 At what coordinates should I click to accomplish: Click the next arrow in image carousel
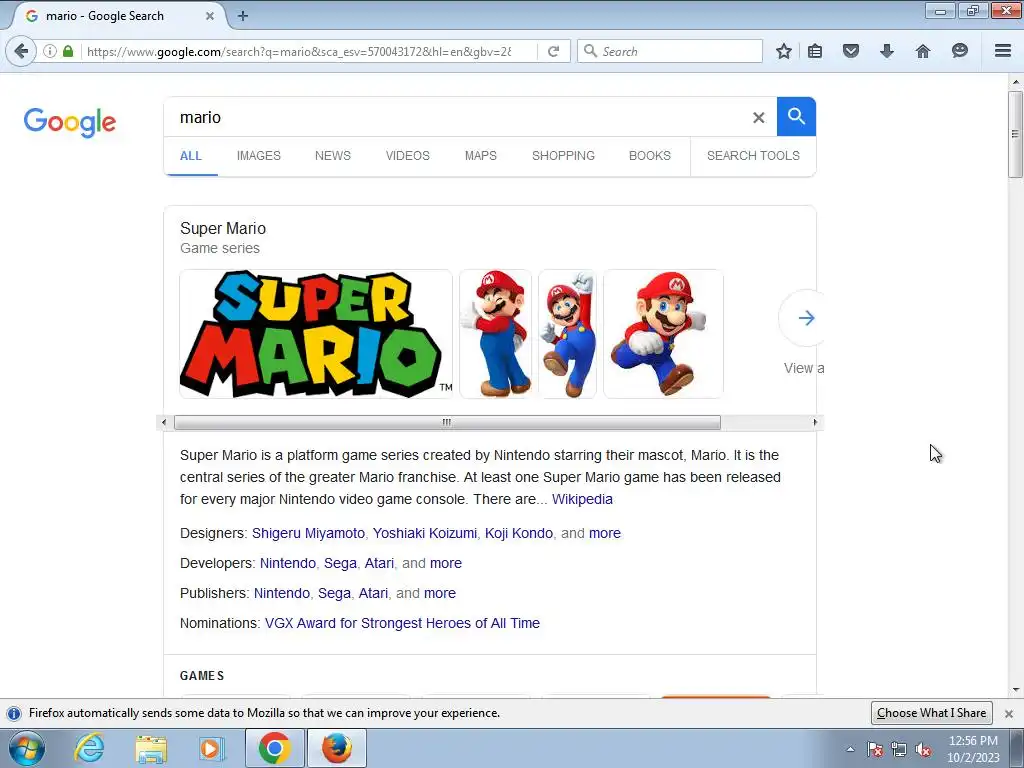(x=806, y=318)
